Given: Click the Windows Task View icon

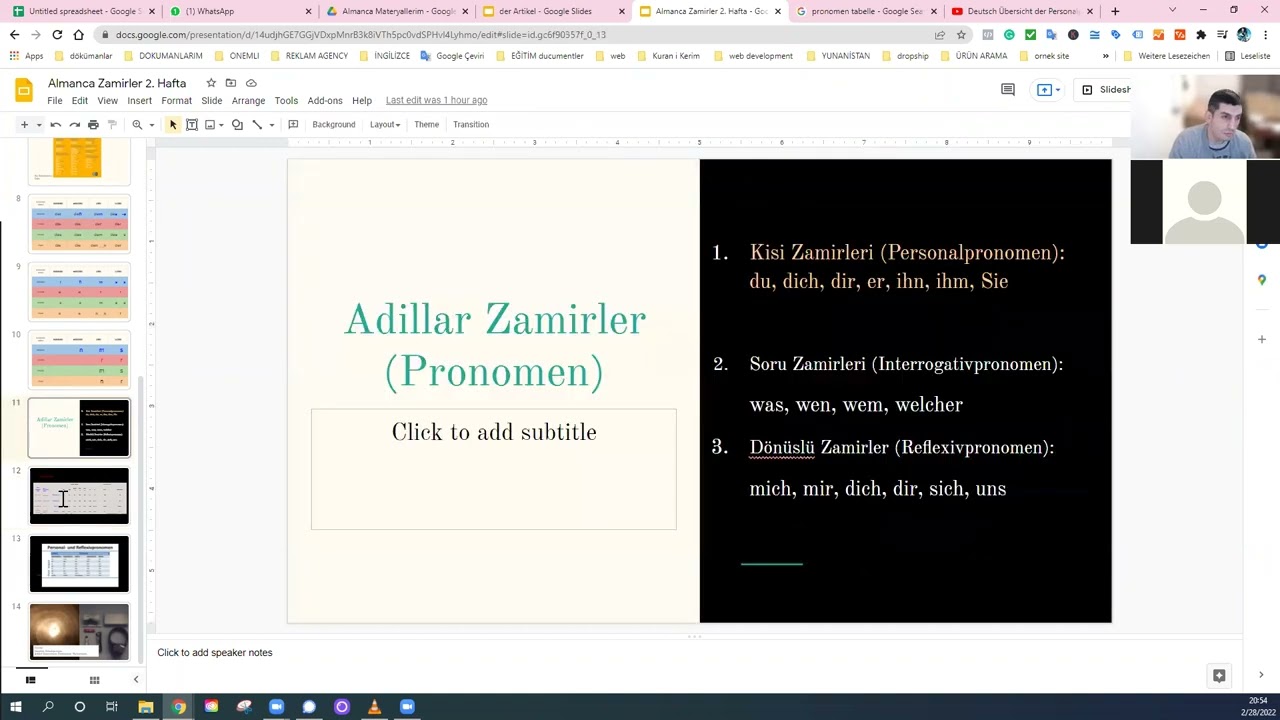Looking at the screenshot, I should 112,707.
